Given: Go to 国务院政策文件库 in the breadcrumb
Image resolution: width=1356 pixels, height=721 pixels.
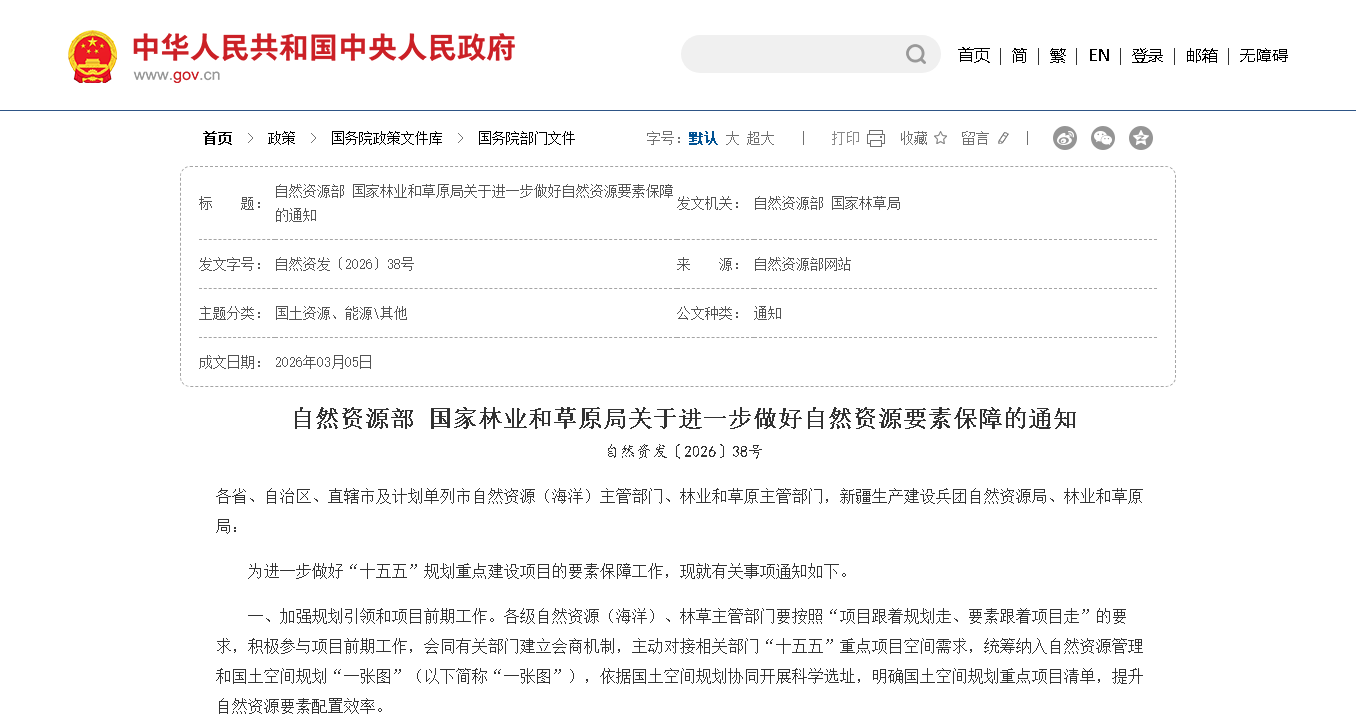Looking at the screenshot, I should point(386,138).
